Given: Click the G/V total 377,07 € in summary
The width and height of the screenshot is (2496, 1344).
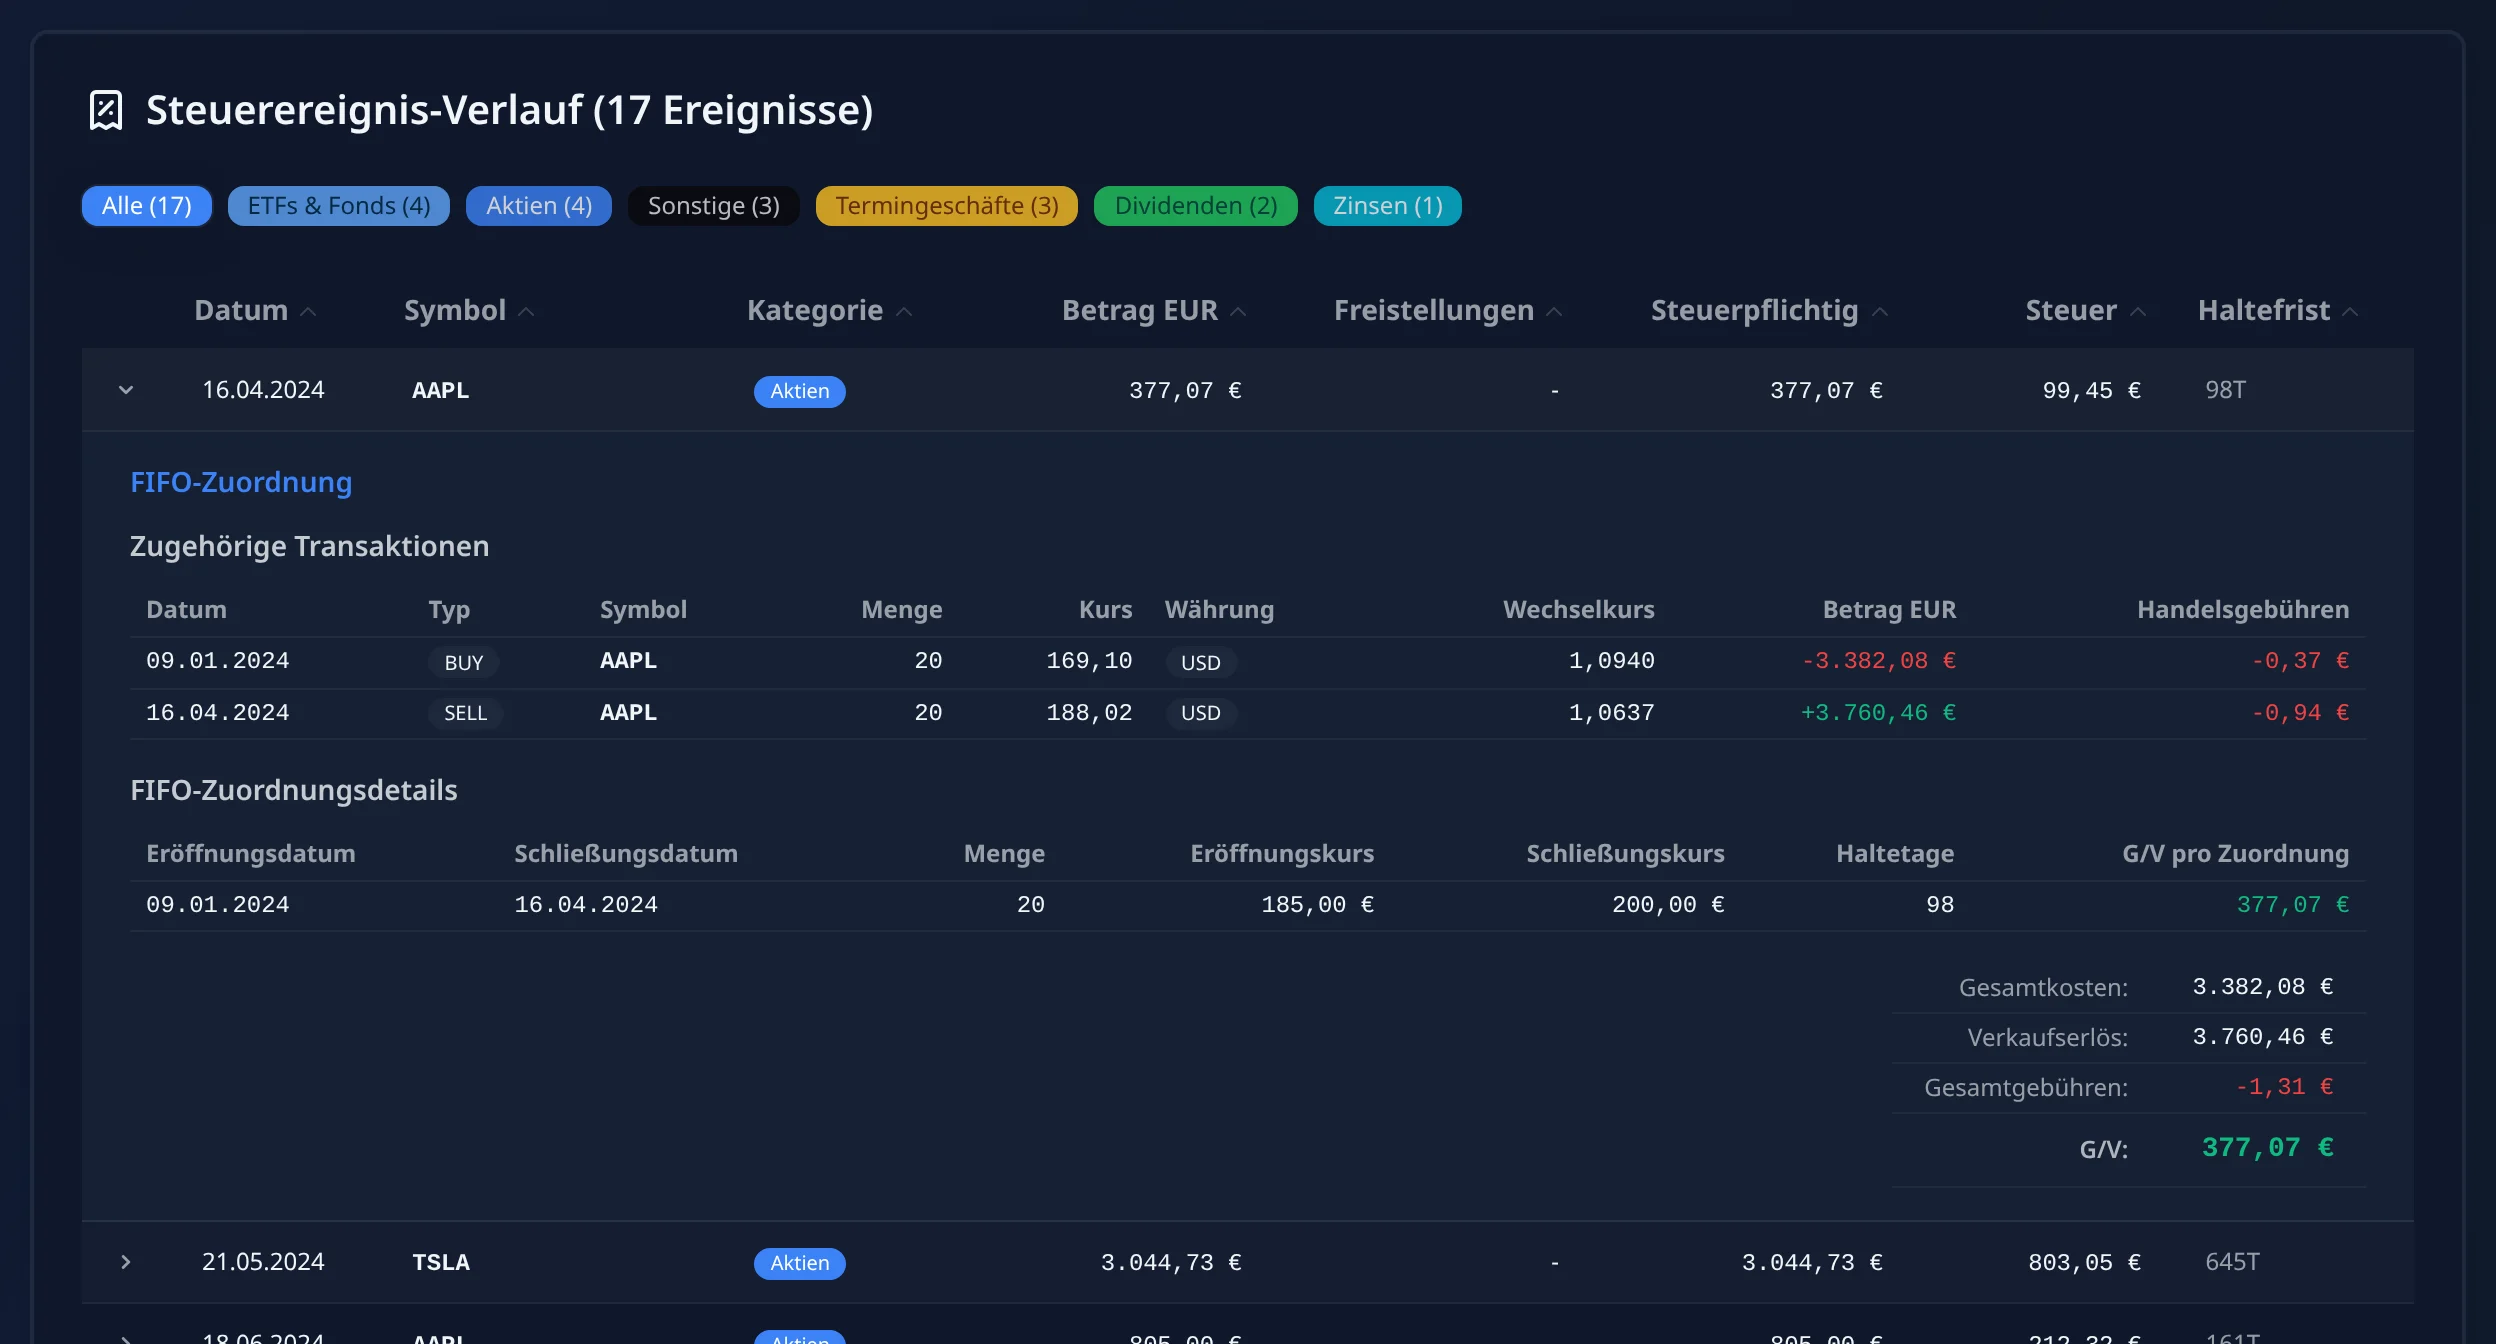Looking at the screenshot, I should [2268, 1148].
